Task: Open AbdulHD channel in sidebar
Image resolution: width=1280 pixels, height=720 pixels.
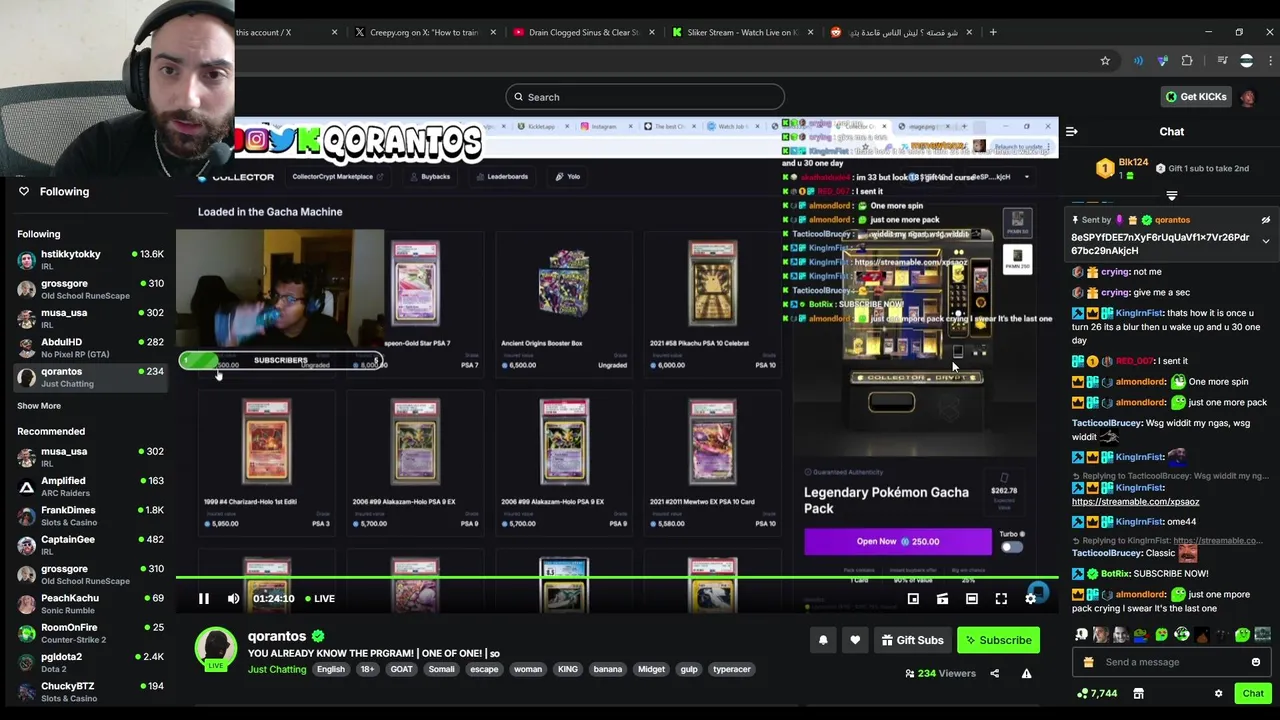Action: click(90, 348)
